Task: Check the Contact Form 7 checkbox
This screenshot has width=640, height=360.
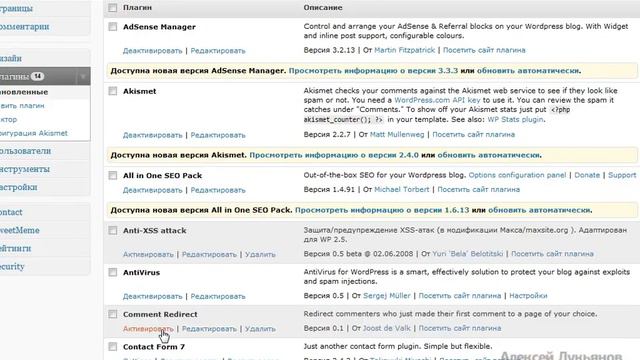Action: [x=113, y=347]
